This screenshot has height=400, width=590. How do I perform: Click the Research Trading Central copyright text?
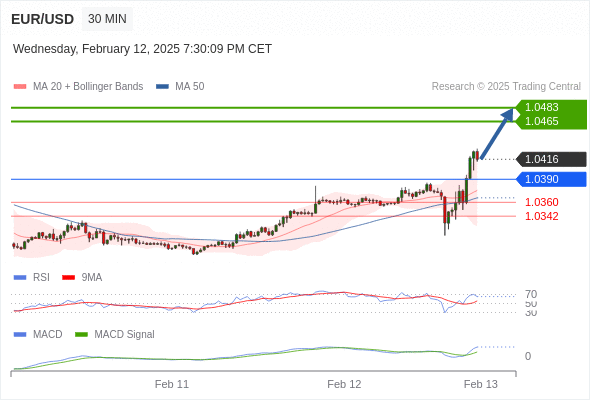click(506, 87)
